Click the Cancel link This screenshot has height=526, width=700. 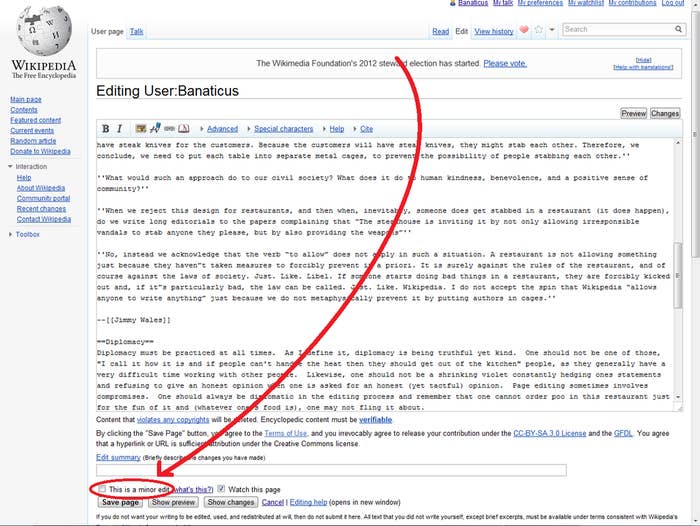[273, 502]
